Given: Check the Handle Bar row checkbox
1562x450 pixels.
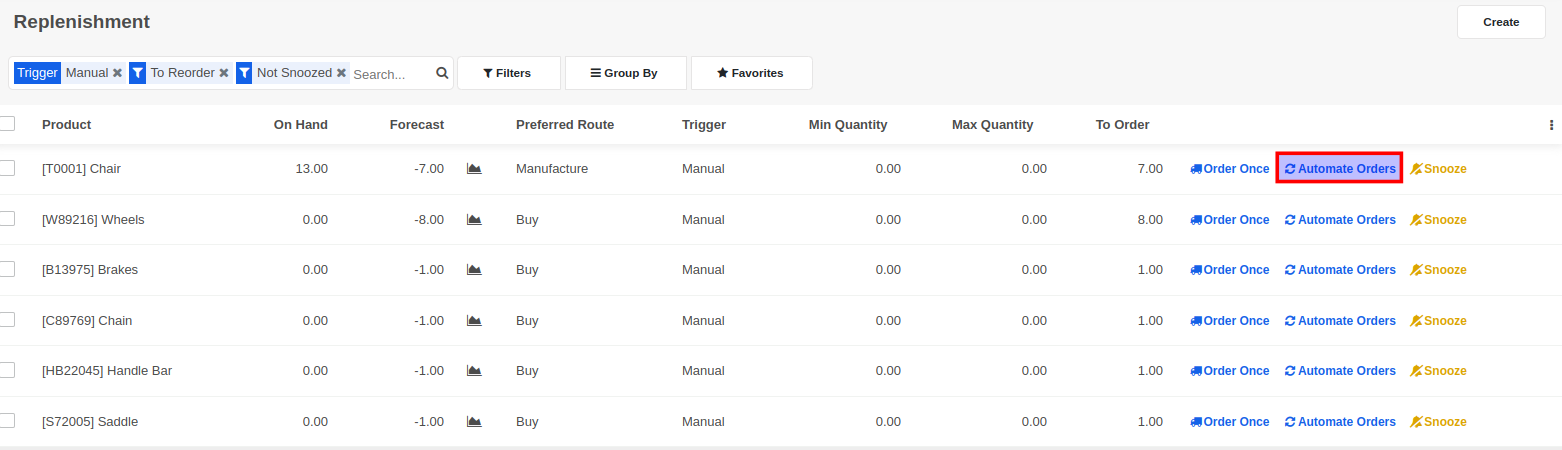Looking at the screenshot, I should coord(8,370).
